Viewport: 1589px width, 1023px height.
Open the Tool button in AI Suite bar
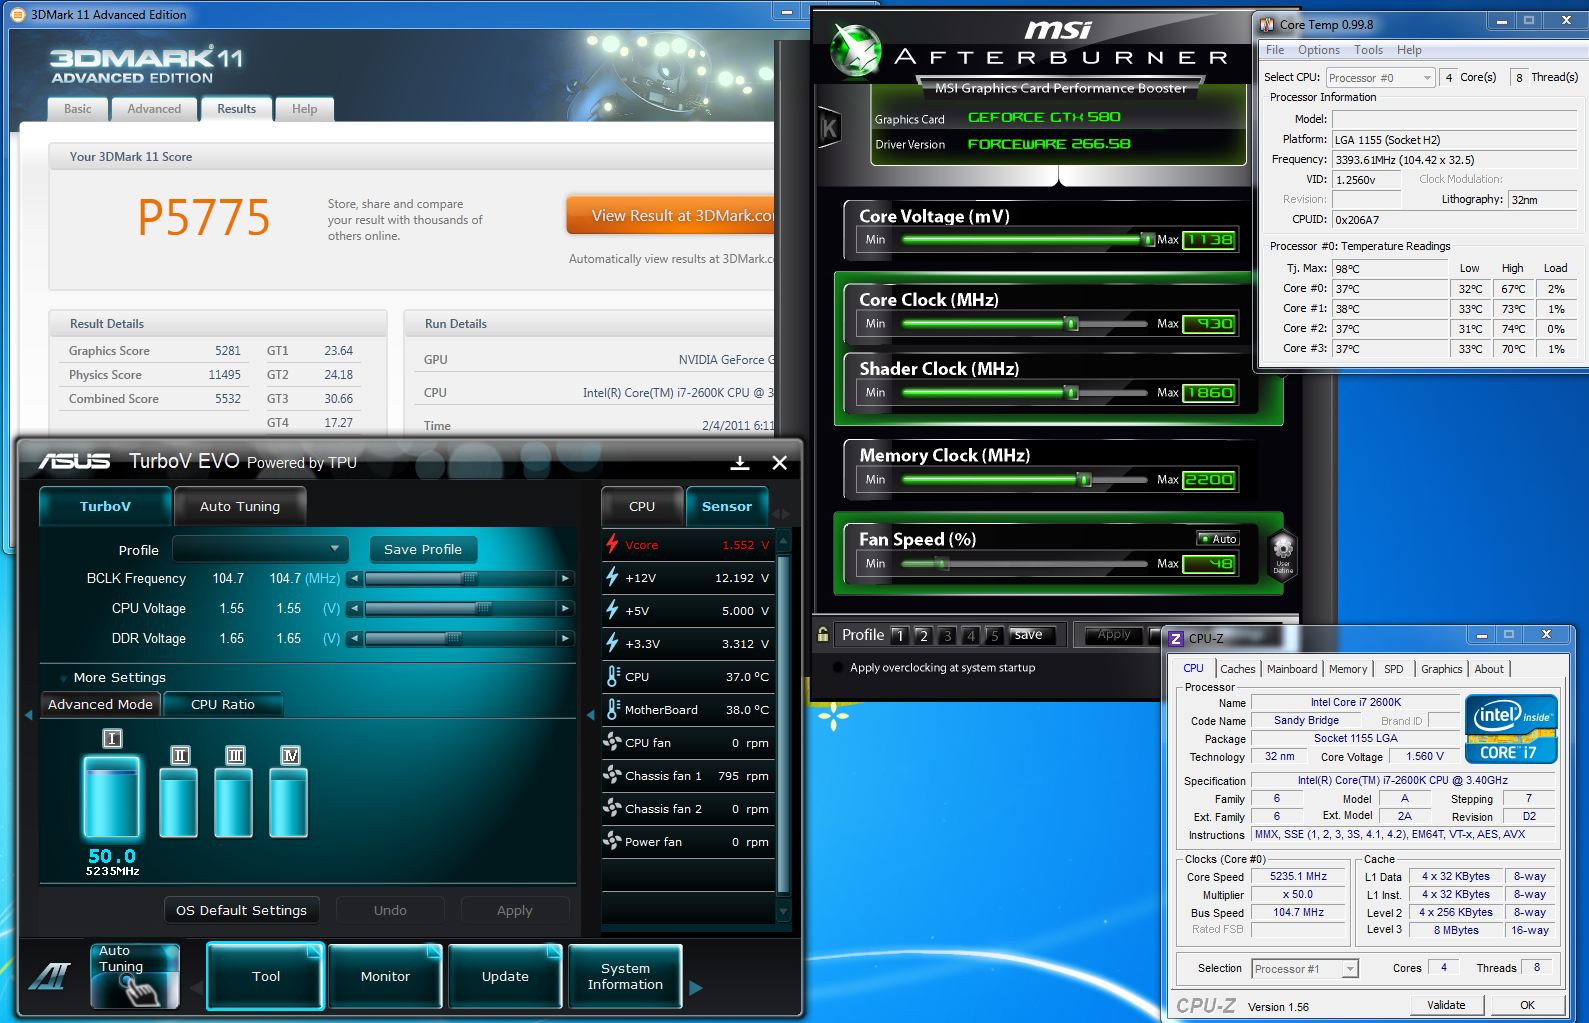(266, 976)
